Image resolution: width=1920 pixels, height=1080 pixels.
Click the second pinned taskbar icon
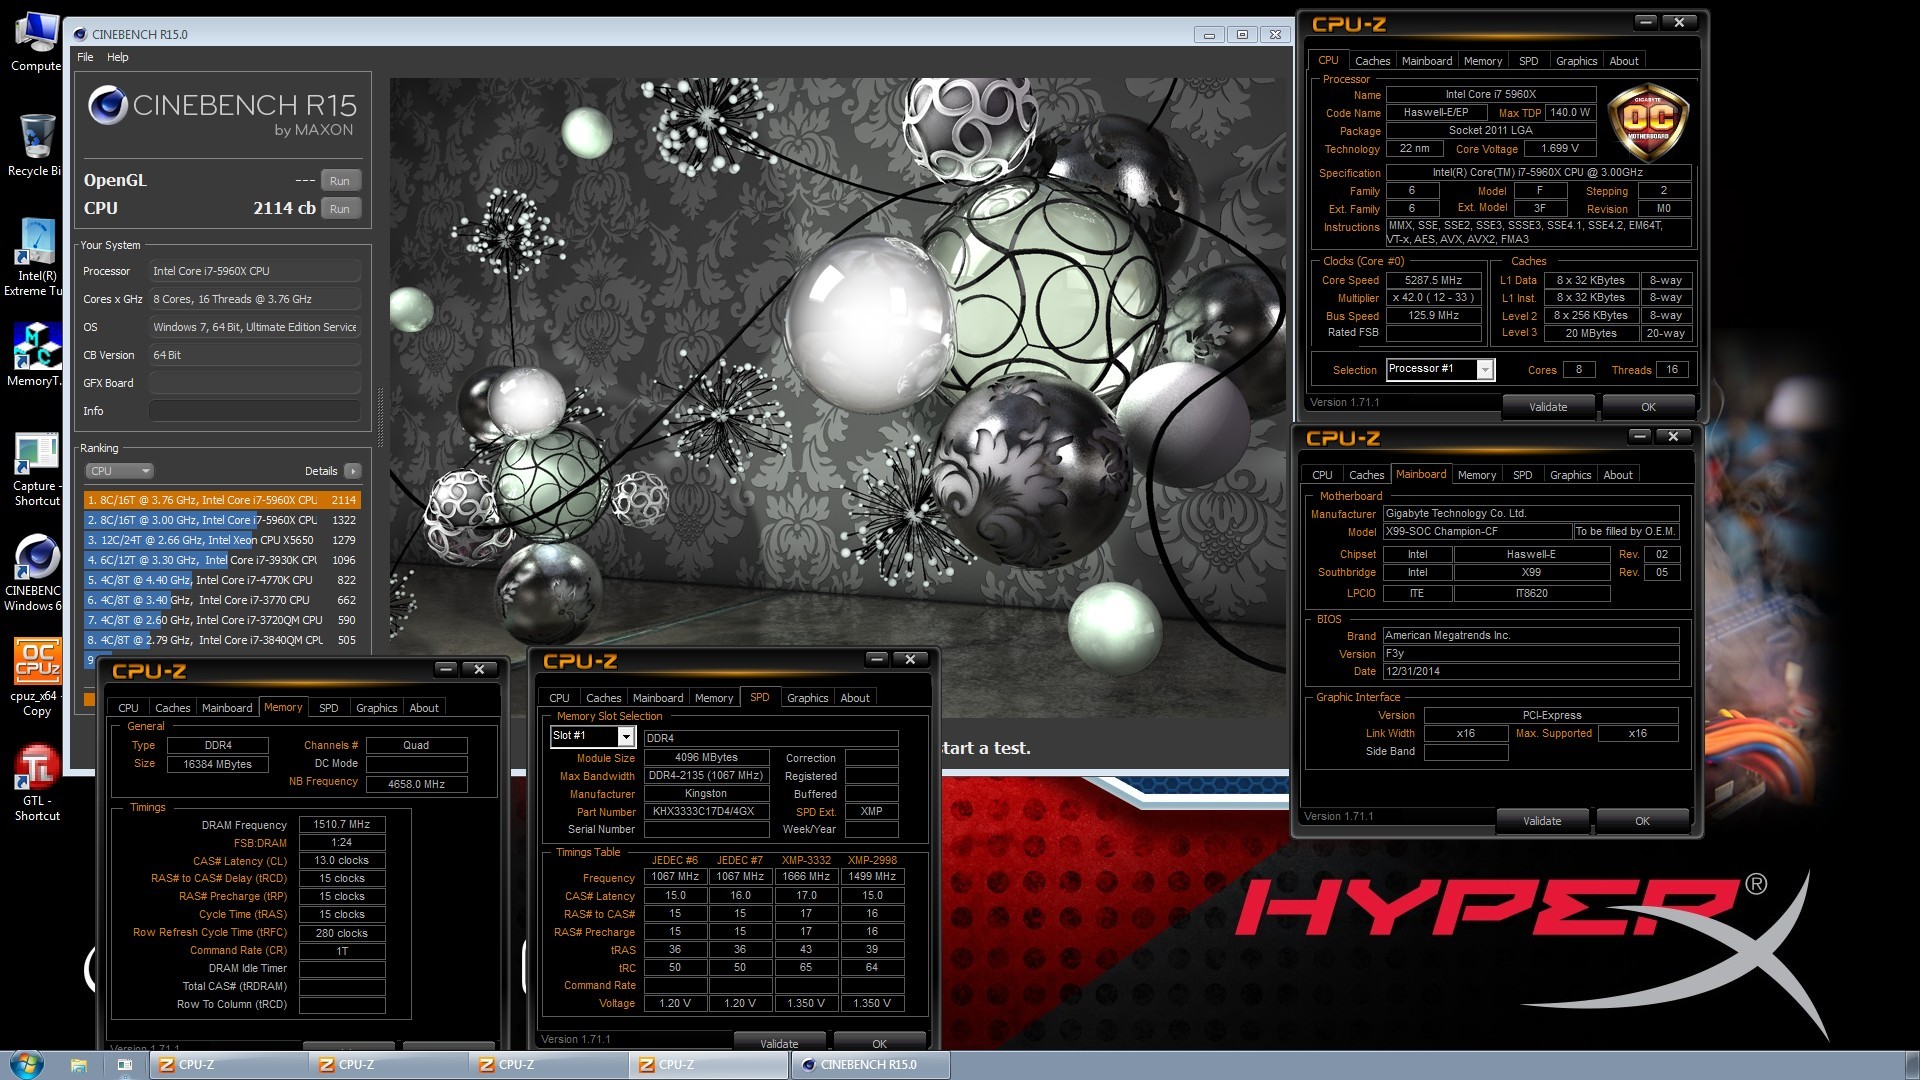[x=124, y=1065]
